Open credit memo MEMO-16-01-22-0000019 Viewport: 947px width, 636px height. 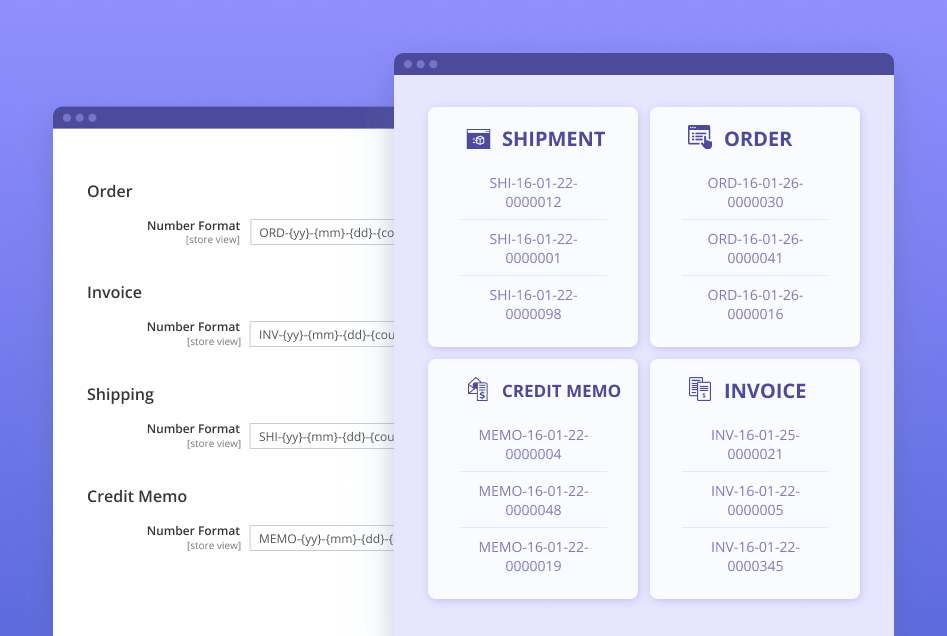pos(533,557)
